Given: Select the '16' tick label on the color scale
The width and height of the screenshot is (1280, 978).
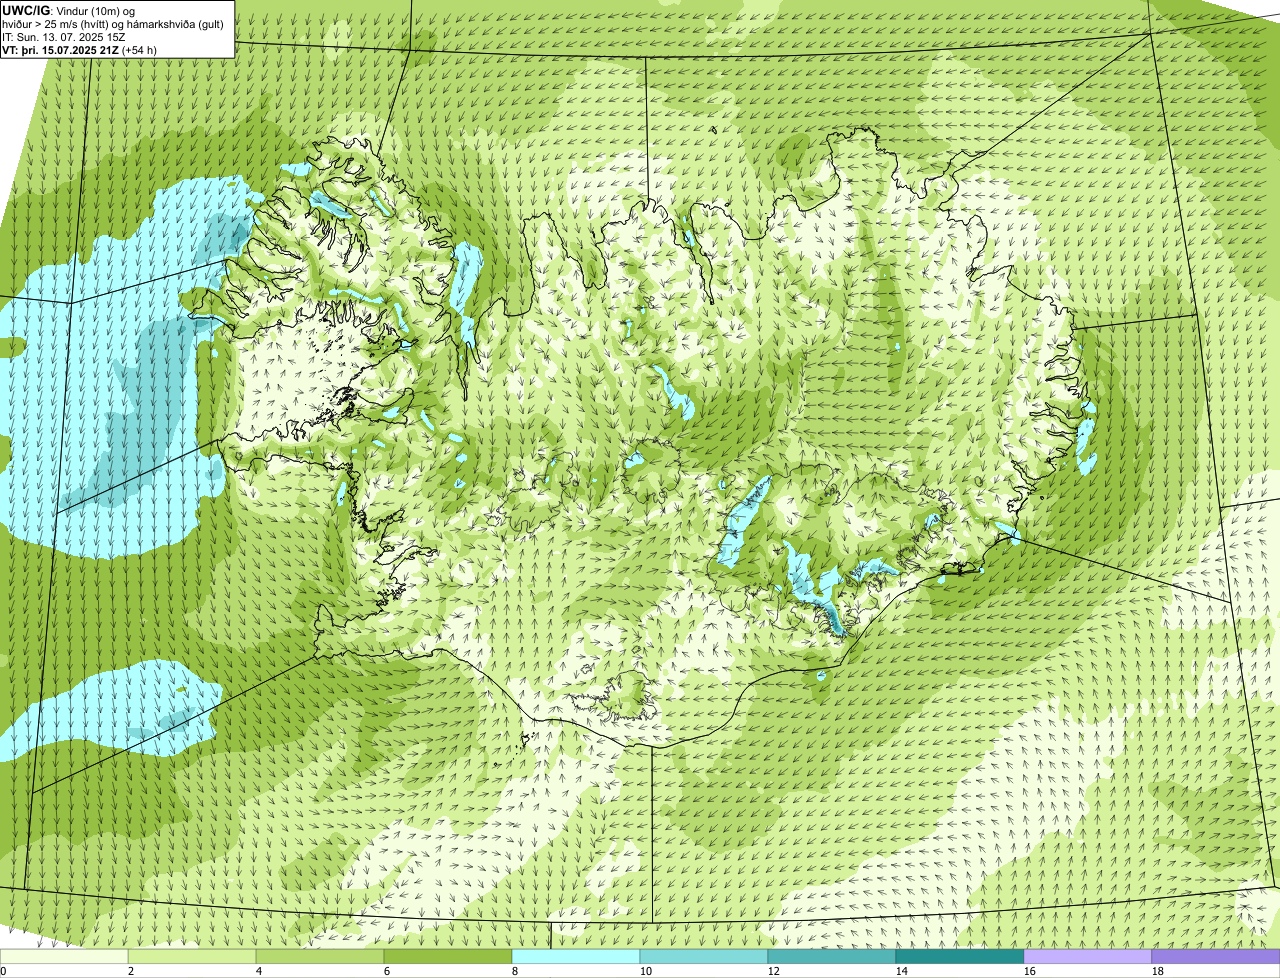Looking at the screenshot, I should pos(1030,971).
